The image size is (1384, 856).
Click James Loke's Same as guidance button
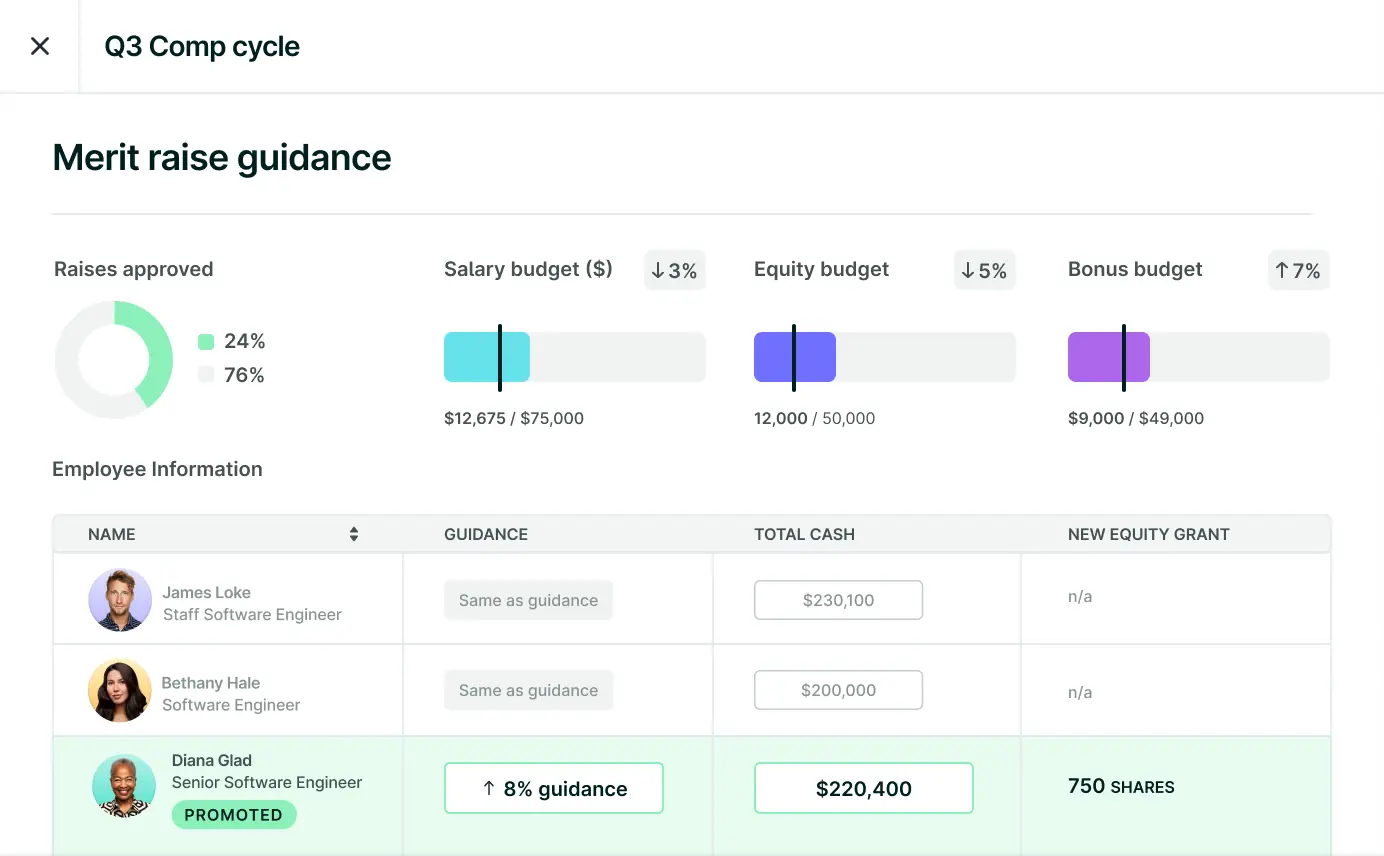(x=528, y=600)
